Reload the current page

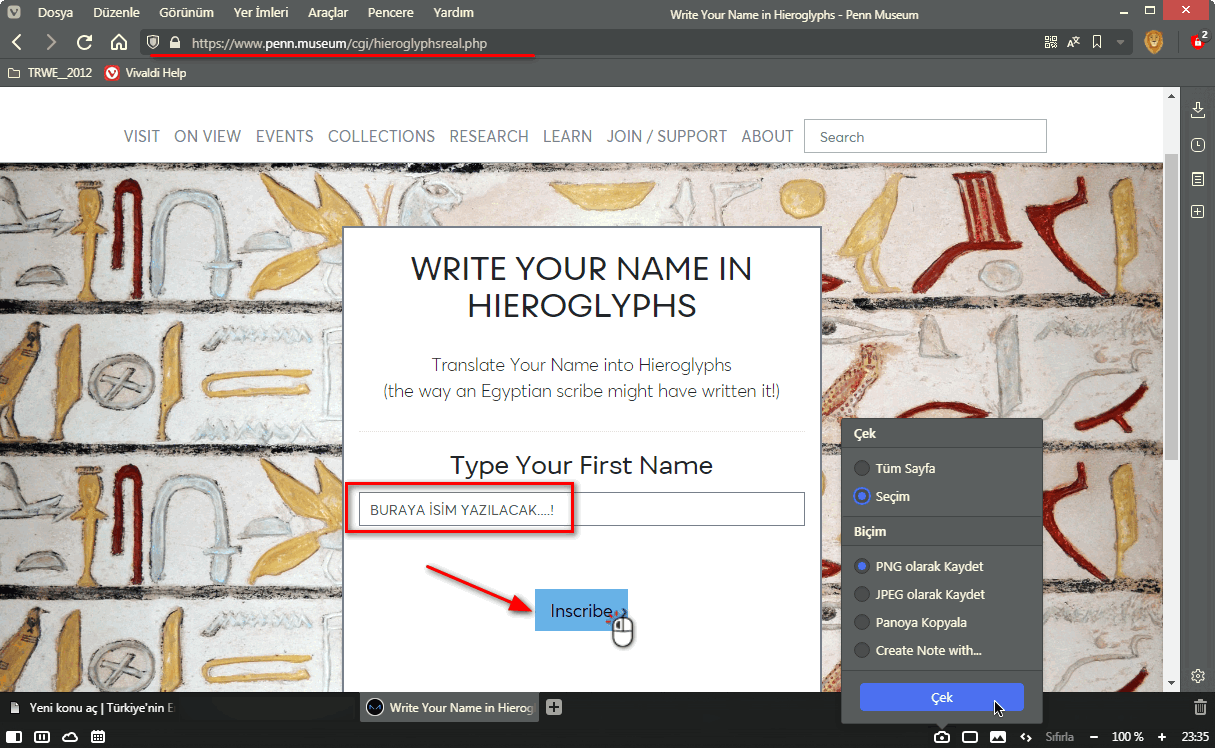(85, 42)
